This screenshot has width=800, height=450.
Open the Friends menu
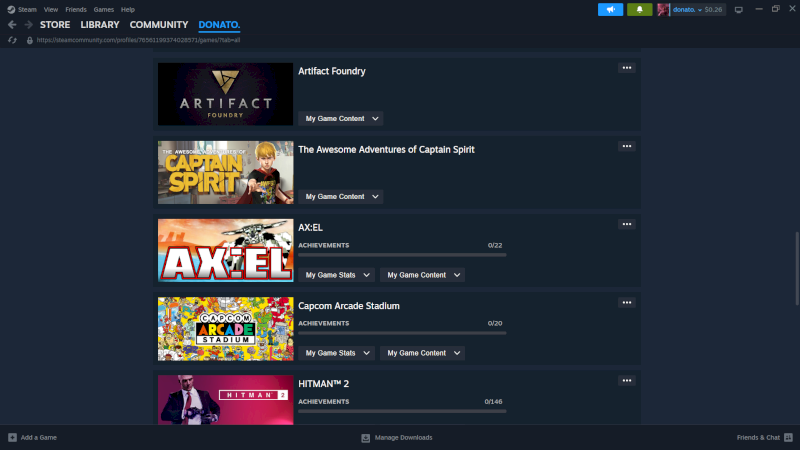tap(76, 10)
